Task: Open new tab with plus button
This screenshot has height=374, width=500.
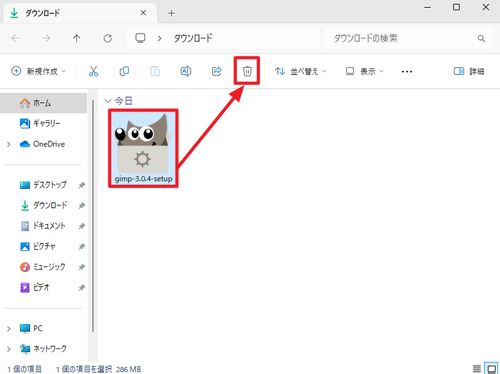Action: [x=171, y=13]
